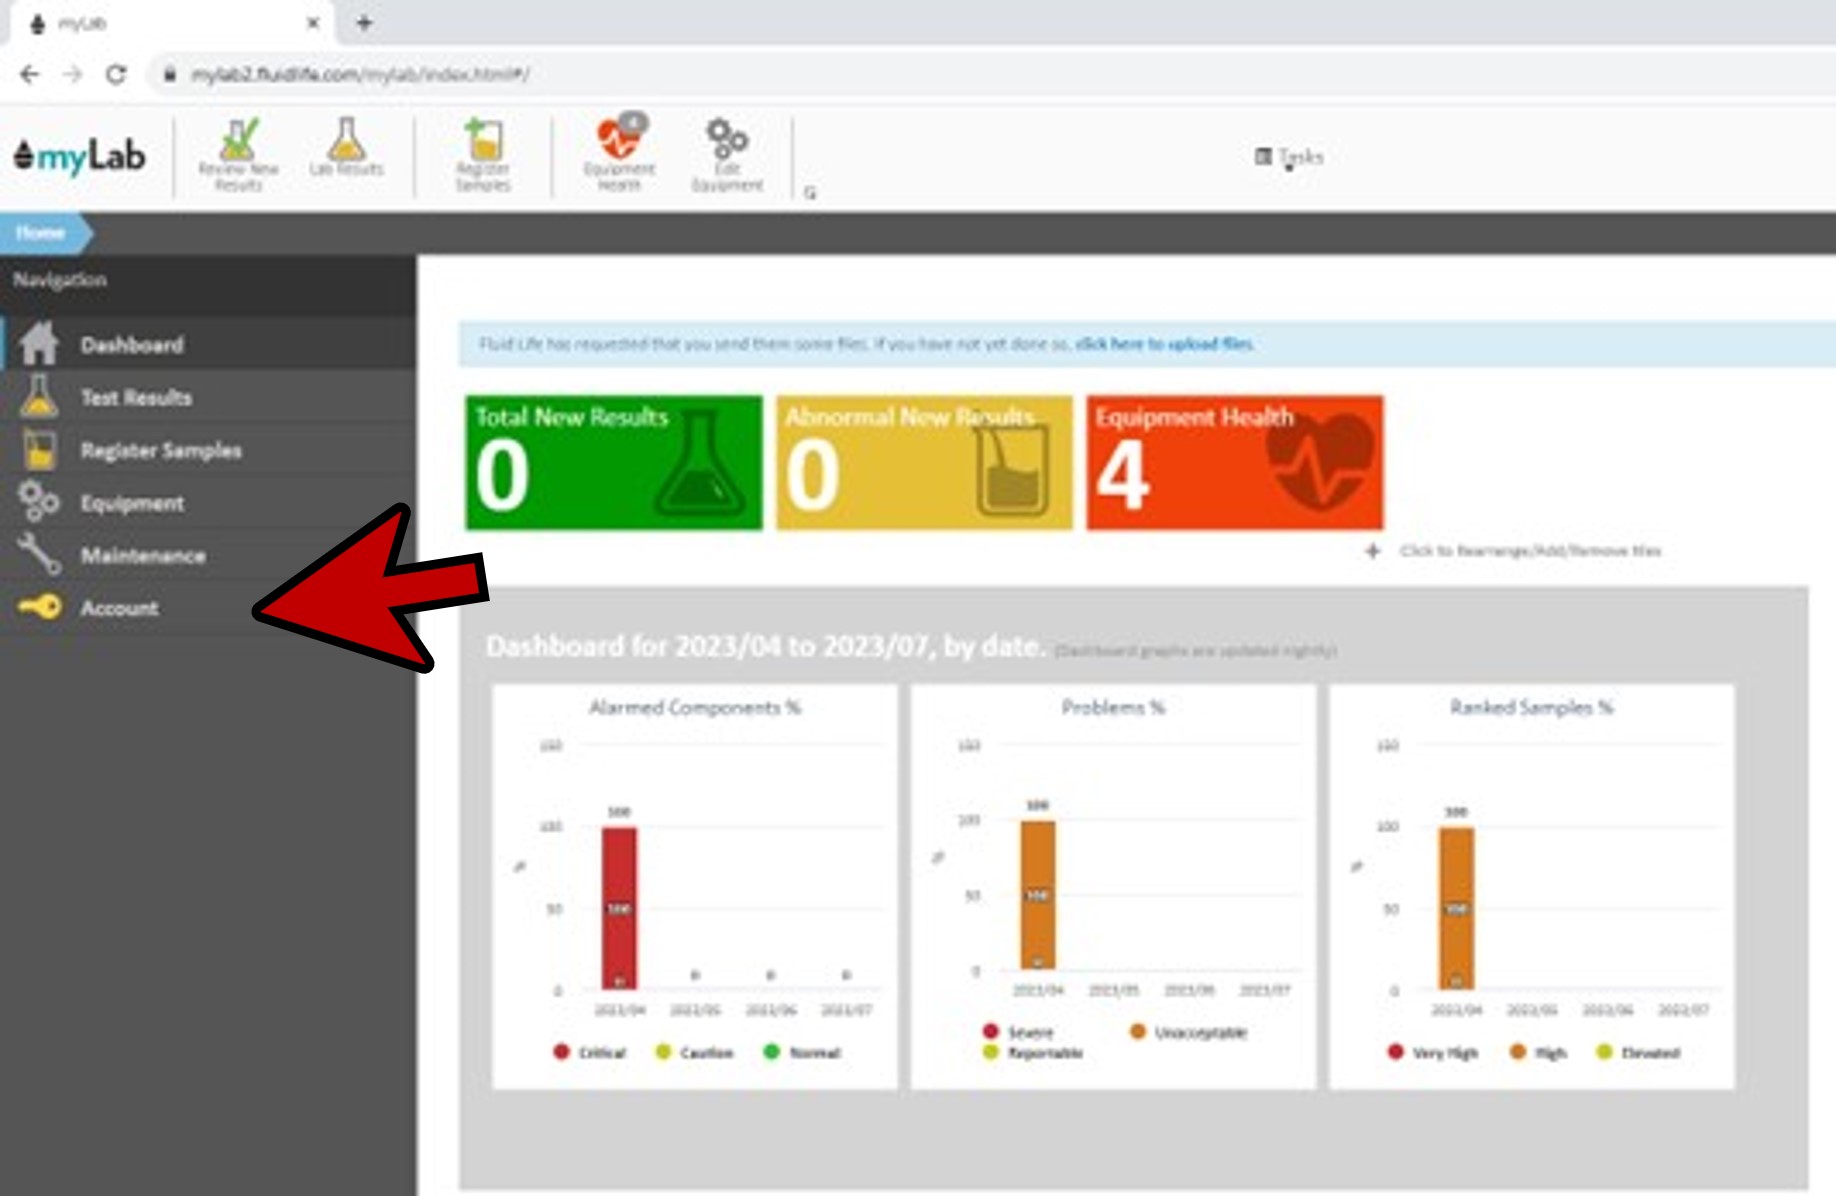Click the 'click here to upload files' link
The height and width of the screenshot is (1196, 1836).
(x=1164, y=344)
